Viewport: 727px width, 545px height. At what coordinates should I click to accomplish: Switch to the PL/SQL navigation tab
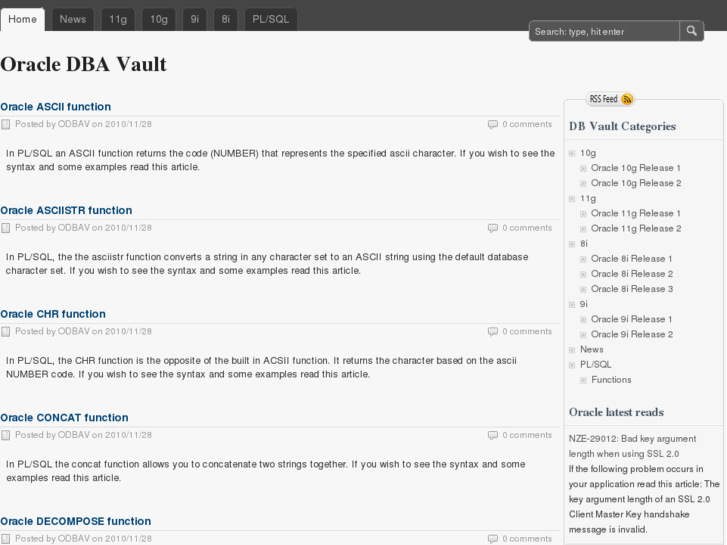point(270,19)
